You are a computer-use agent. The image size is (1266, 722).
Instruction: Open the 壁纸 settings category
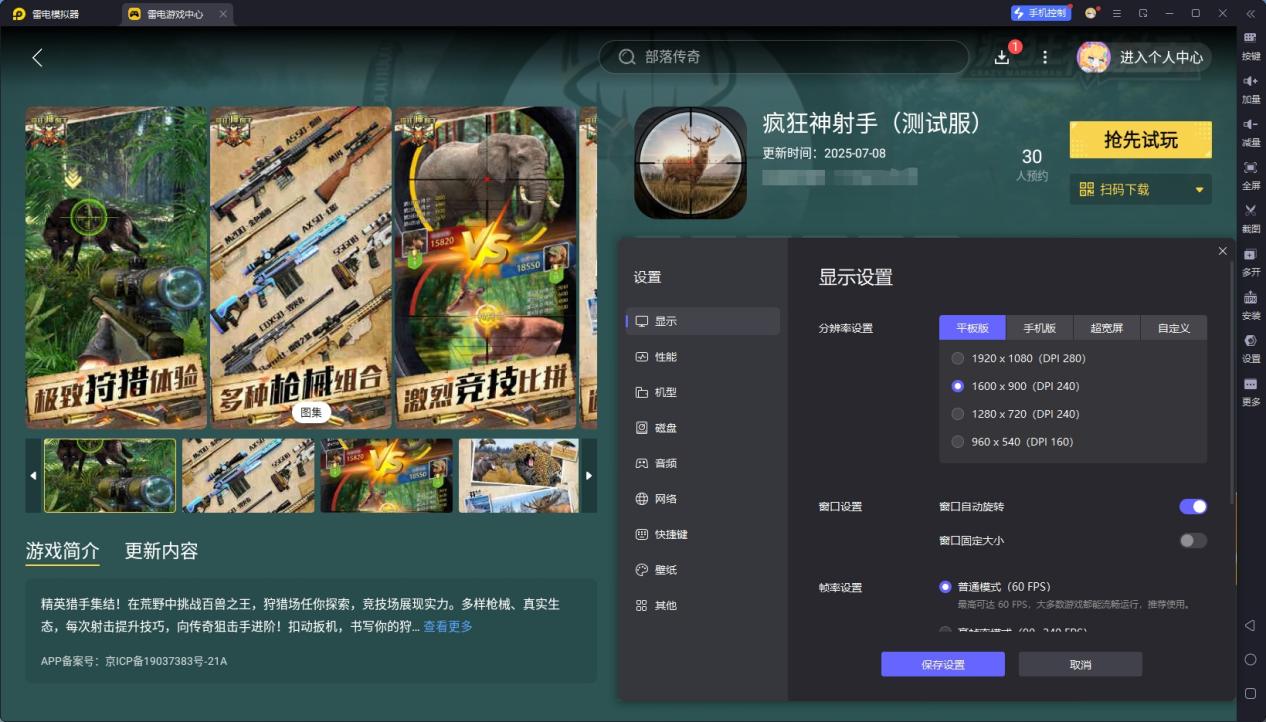[703, 570]
